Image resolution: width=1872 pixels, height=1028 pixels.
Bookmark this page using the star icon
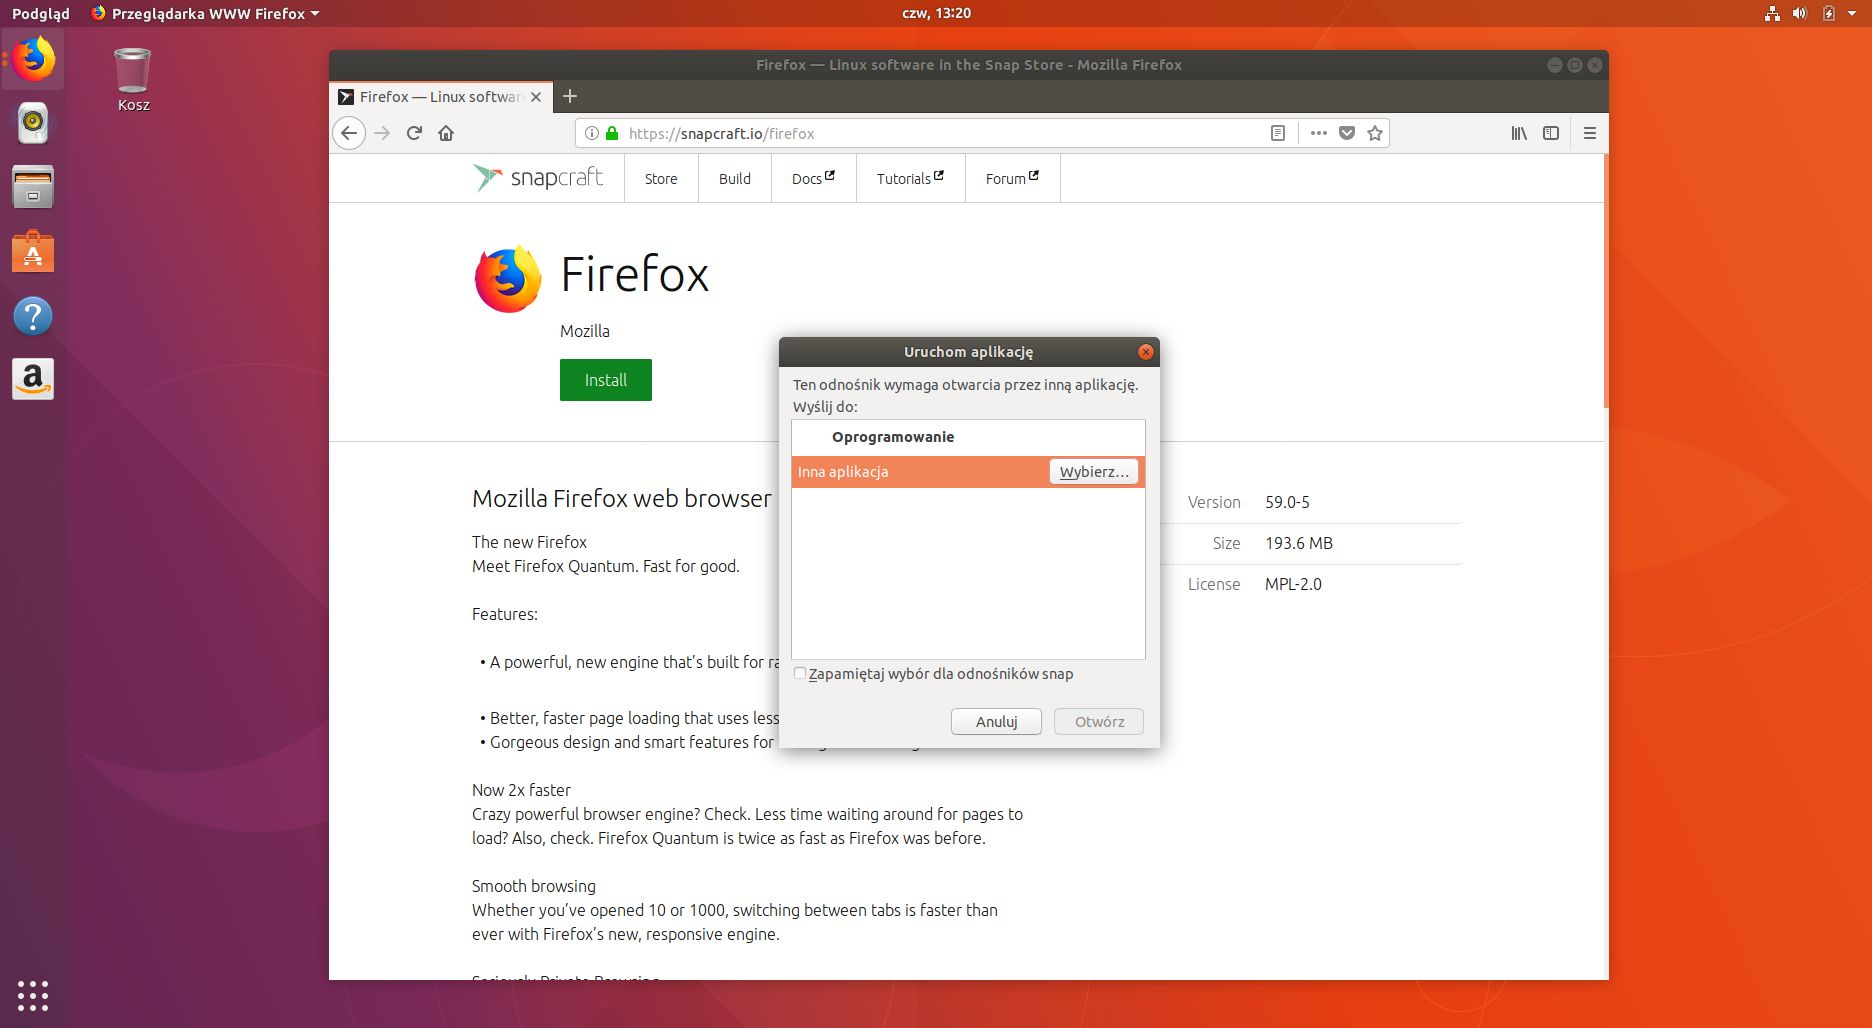(1374, 133)
